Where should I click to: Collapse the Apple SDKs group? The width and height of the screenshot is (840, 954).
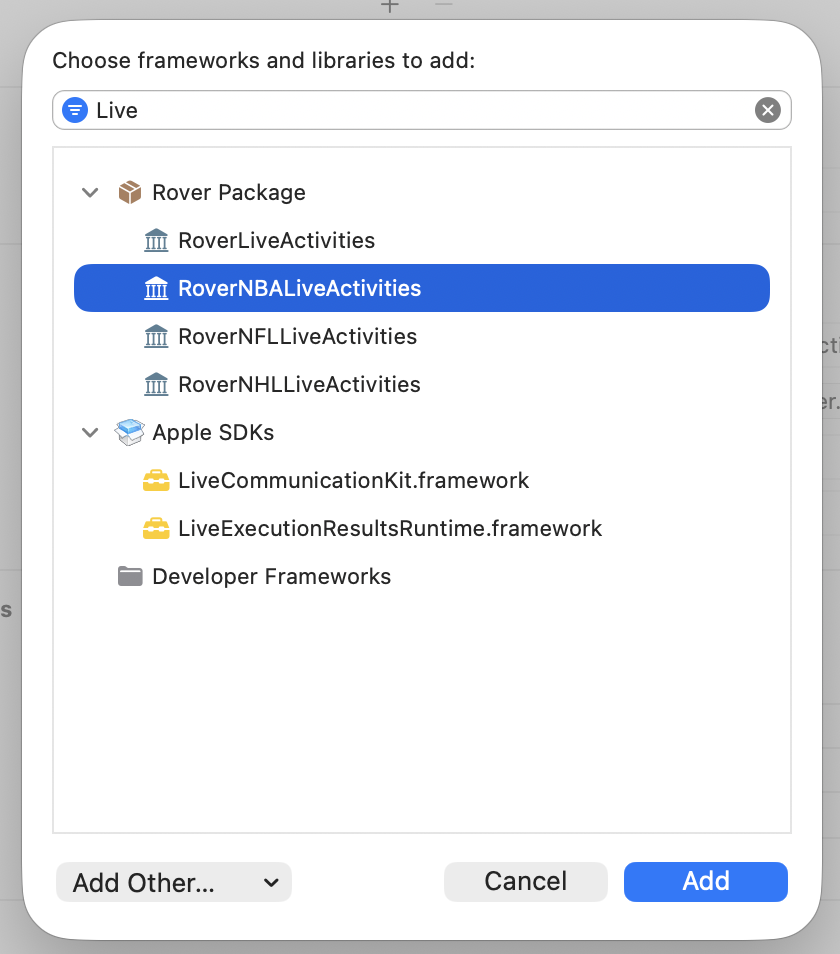[90, 432]
